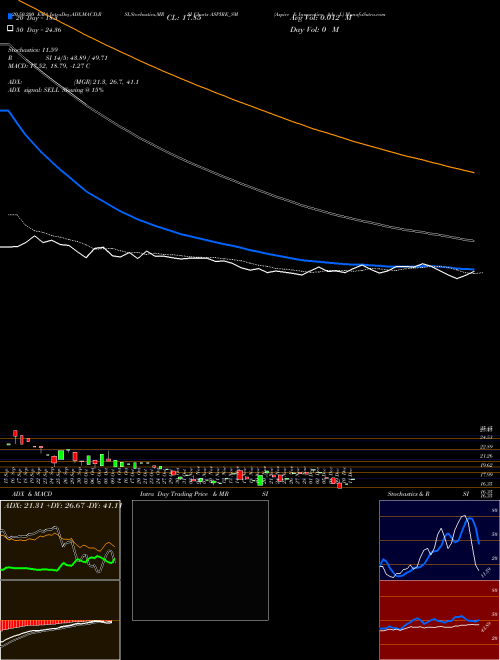The height and width of the screenshot is (660, 500).
Task: Click the 'Intra Day Trading Price & MR' title
Action: coord(184,494)
